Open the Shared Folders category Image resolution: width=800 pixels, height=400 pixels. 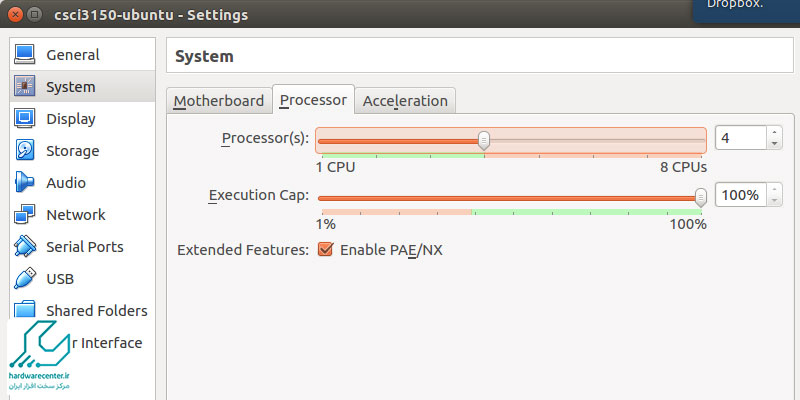tap(96, 311)
